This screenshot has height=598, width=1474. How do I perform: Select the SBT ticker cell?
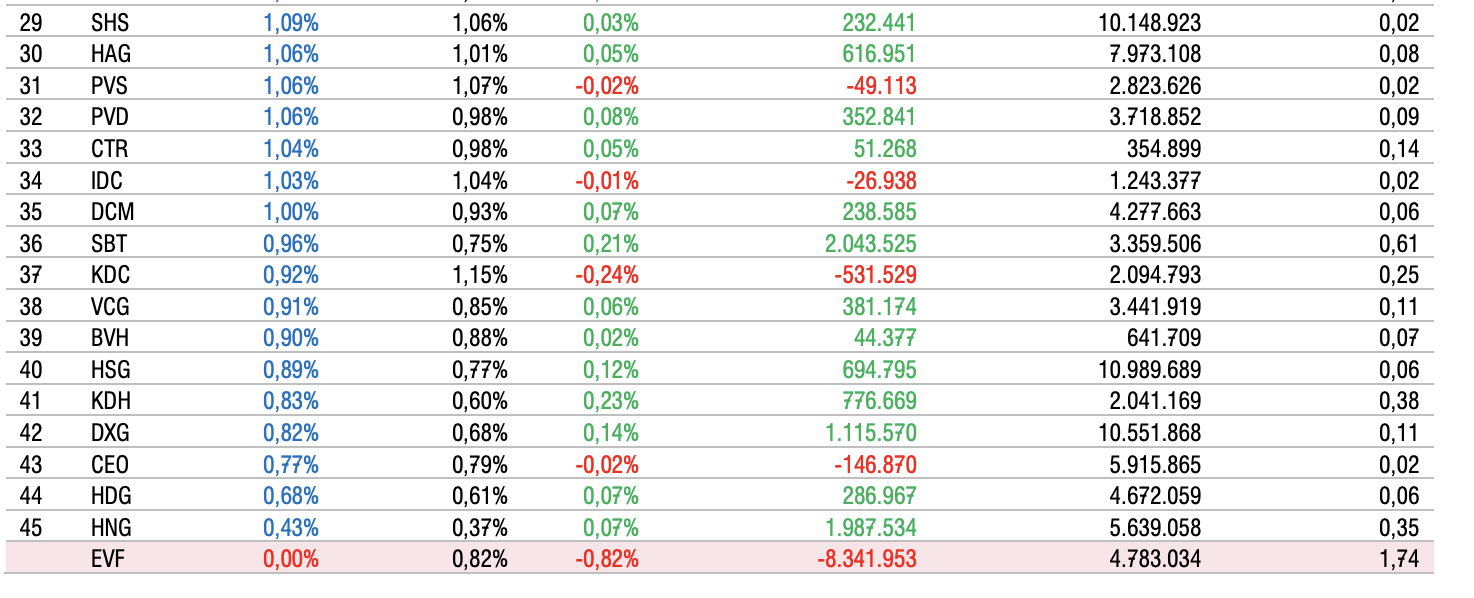pyautogui.click(x=108, y=244)
